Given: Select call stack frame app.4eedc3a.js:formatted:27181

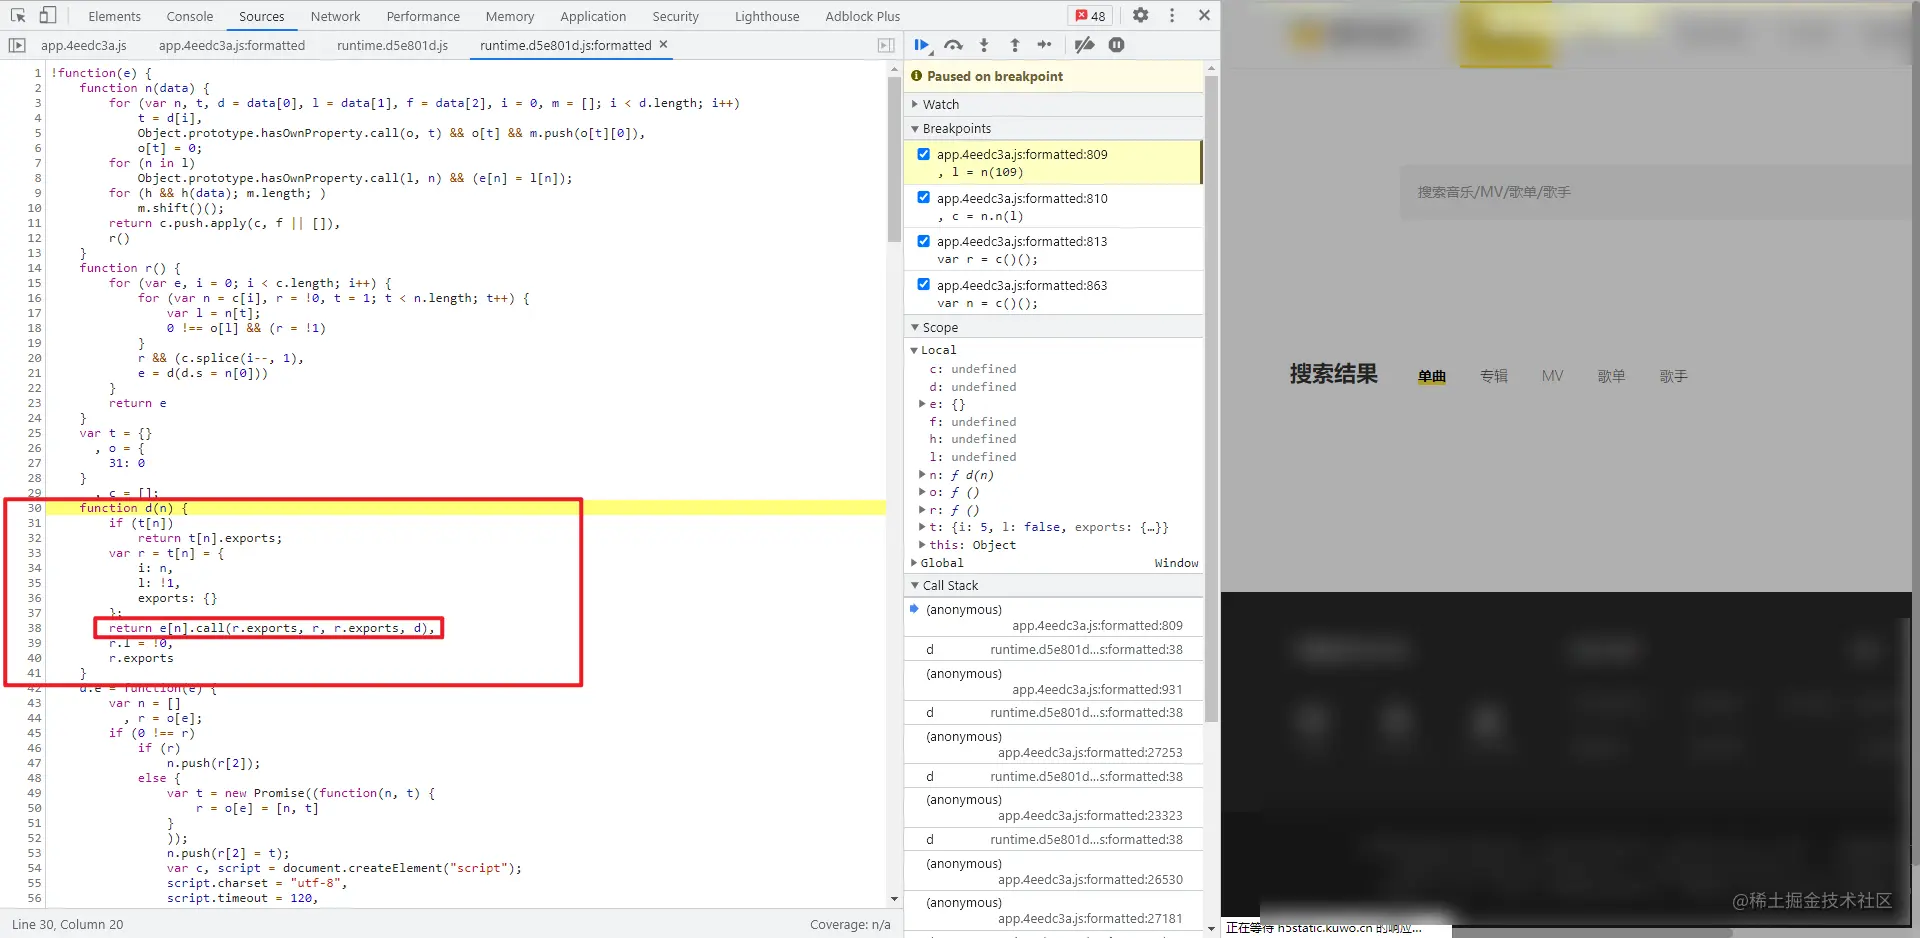Looking at the screenshot, I should click(1054, 910).
